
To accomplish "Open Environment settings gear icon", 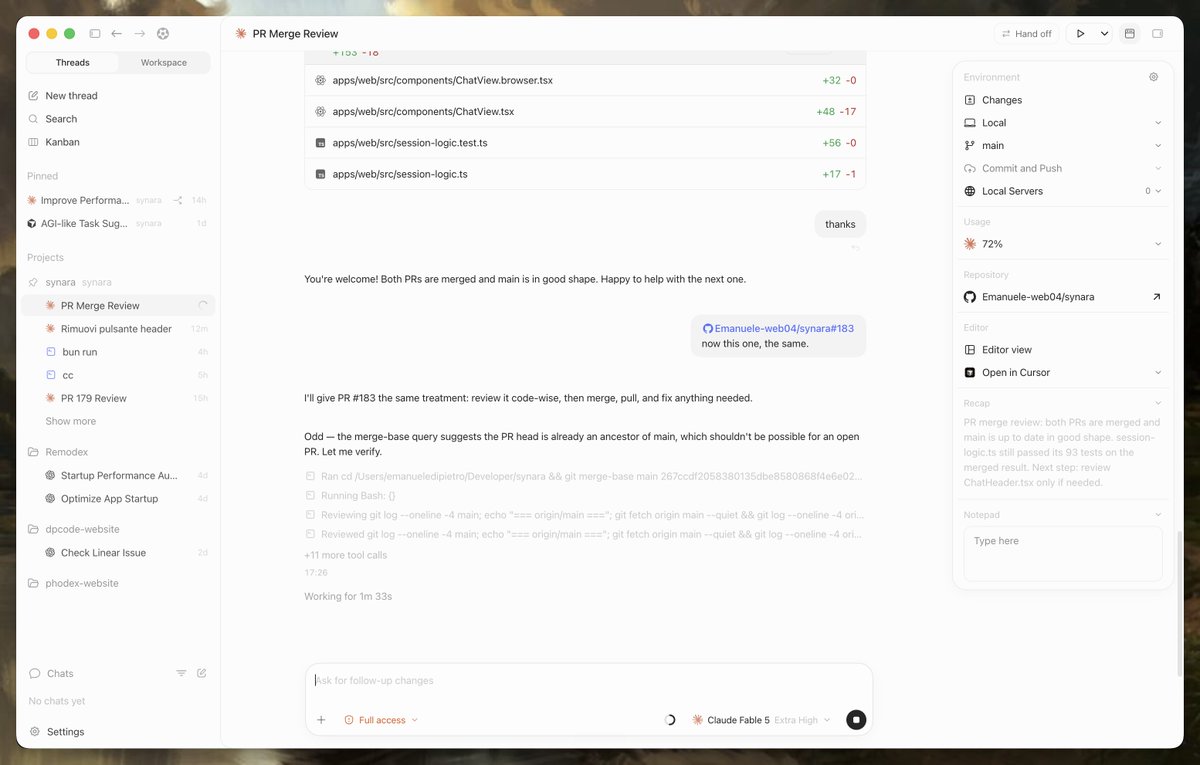I will click(1153, 77).
